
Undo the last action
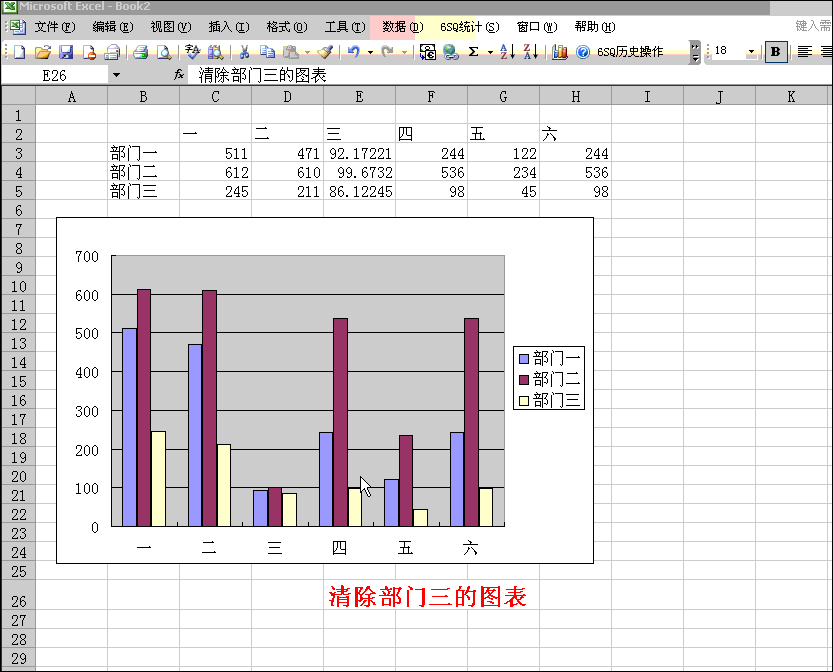[354, 52]
